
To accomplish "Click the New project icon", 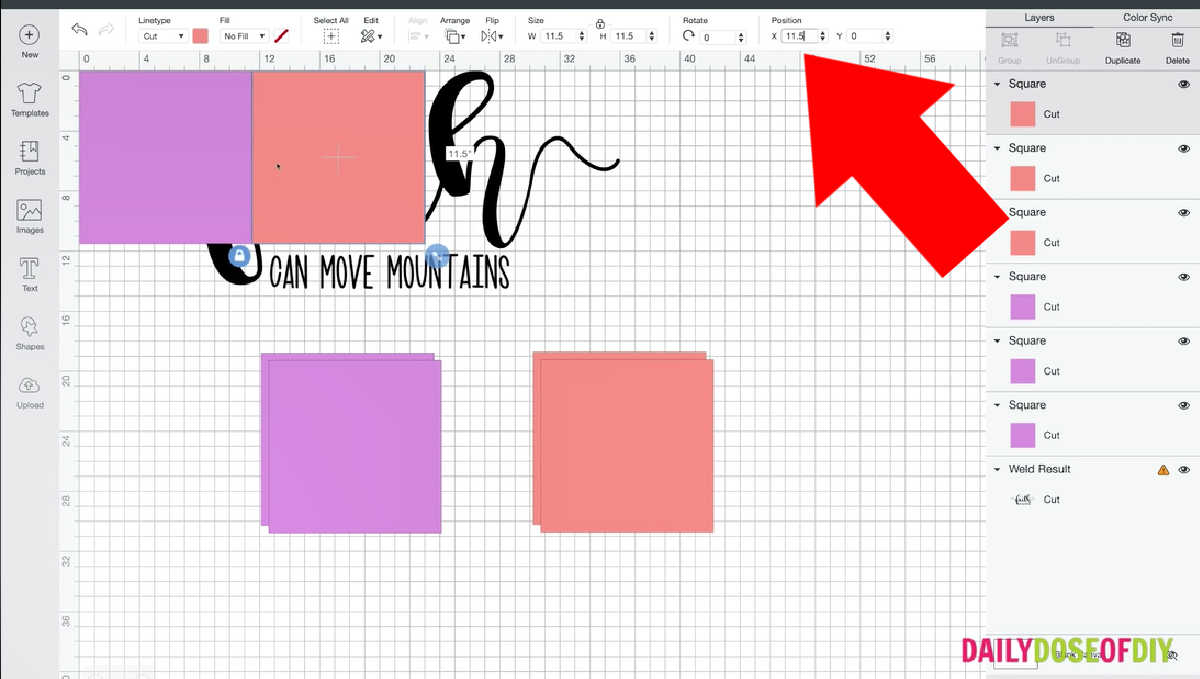I will [29, 35].
